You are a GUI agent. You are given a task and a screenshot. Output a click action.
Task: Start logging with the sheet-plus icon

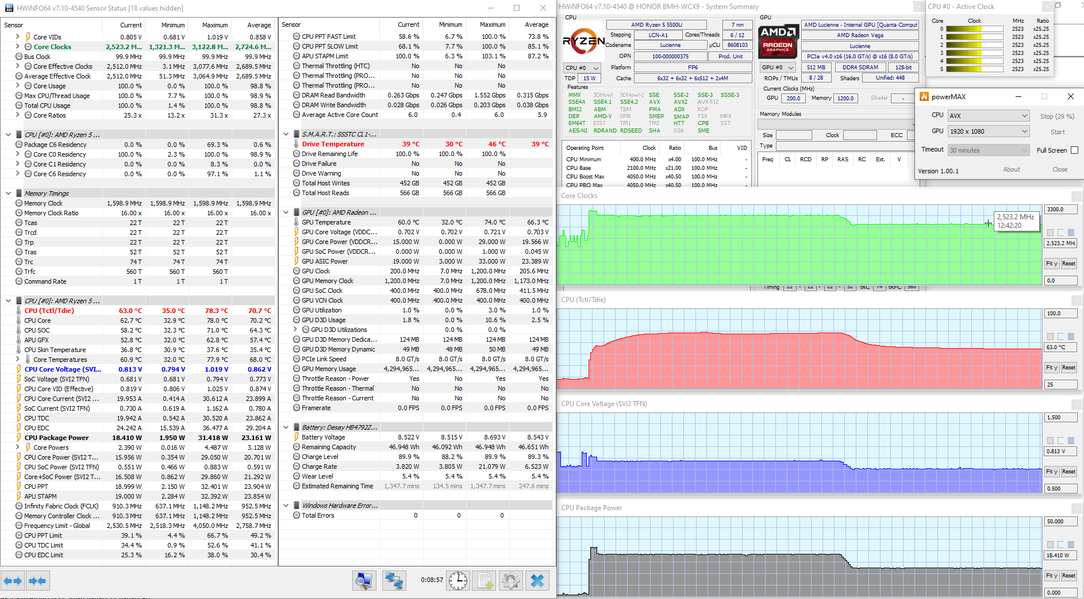click(x=485, y=580)
